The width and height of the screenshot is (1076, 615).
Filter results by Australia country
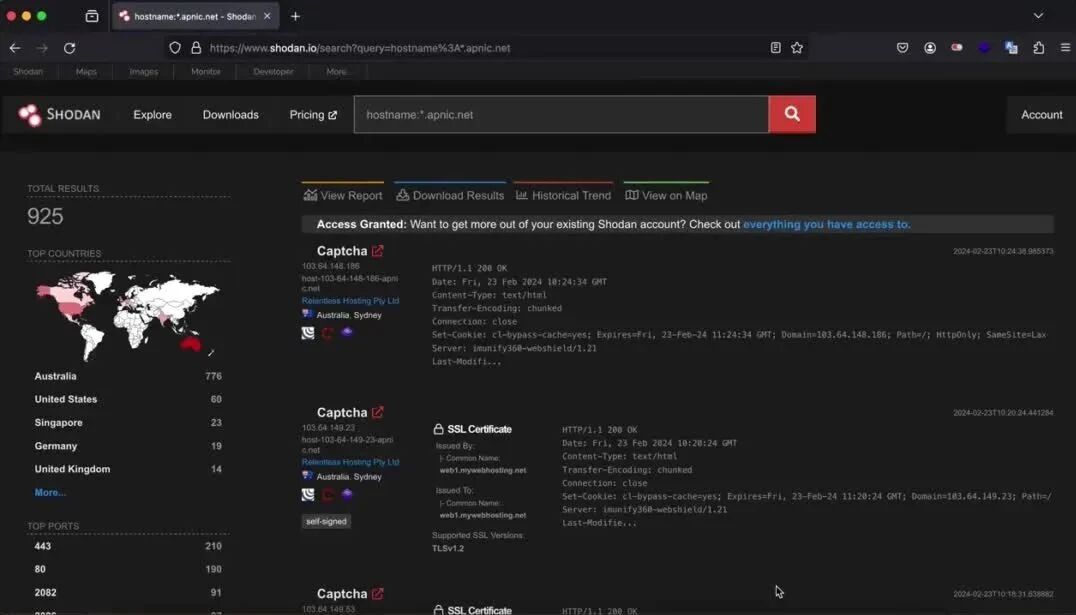[x=56, y=376]
